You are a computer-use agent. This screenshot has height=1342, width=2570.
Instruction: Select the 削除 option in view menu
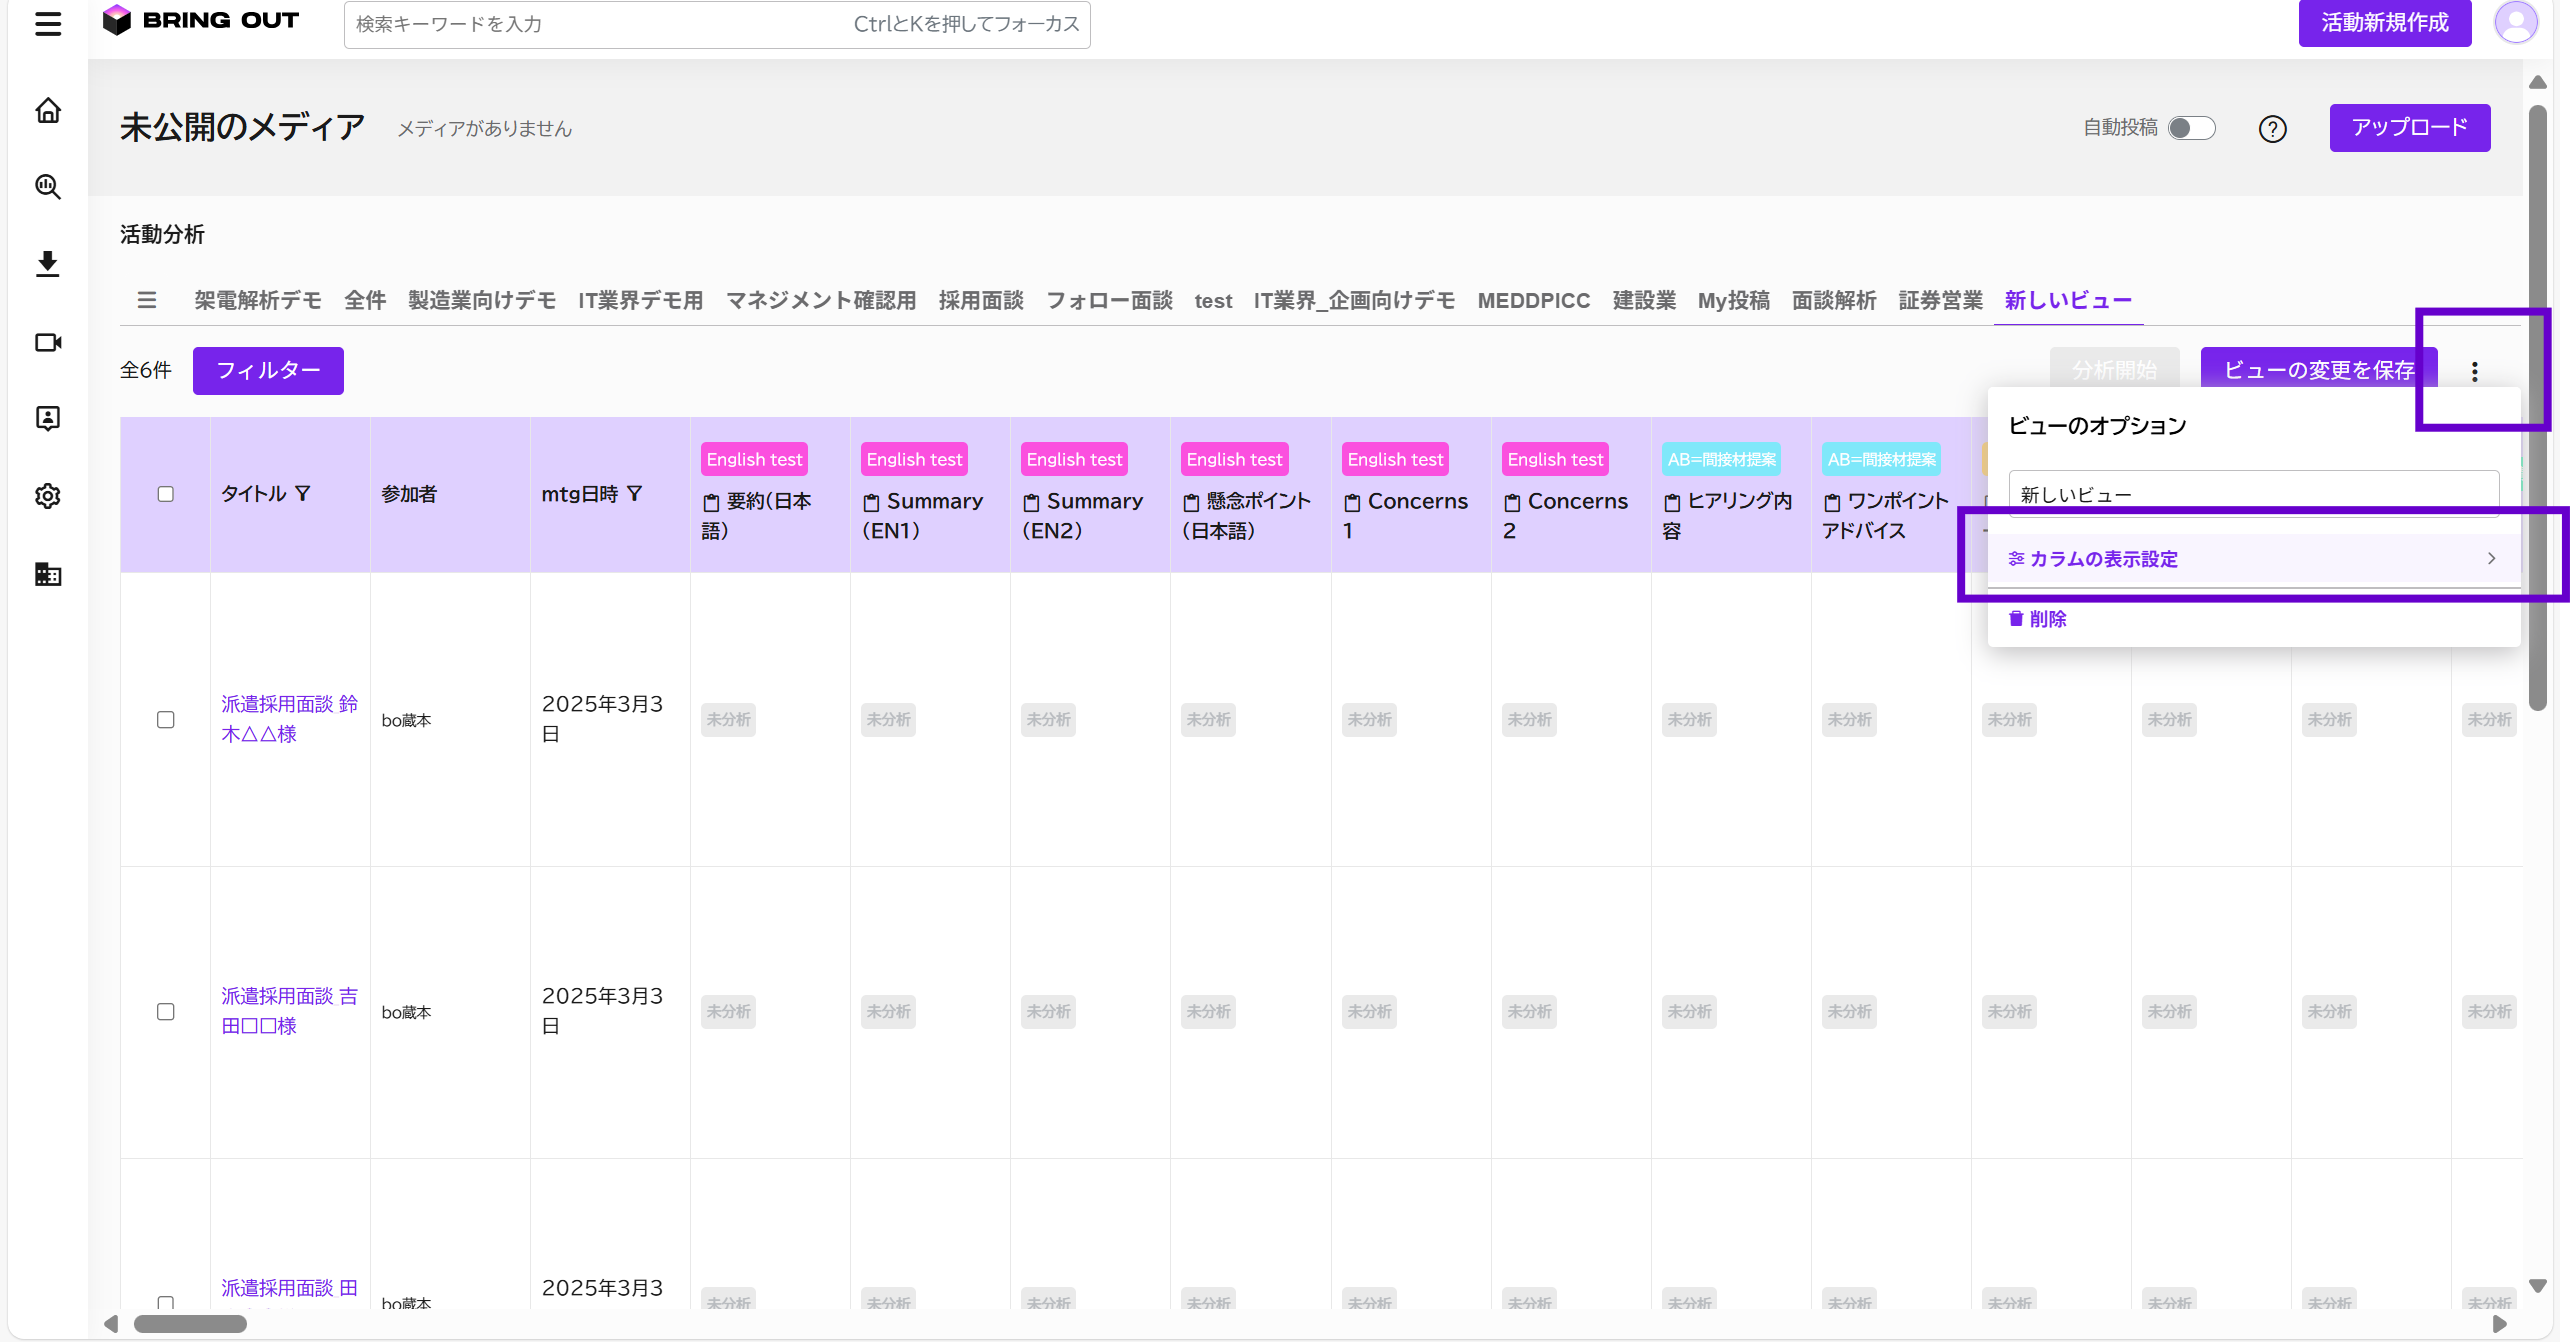pyautogui.click(x=2038, y=619)
